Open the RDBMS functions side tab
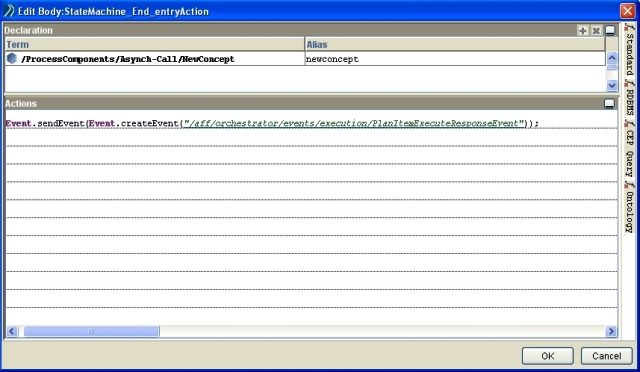The image size is (640, 372). [629, 98]
